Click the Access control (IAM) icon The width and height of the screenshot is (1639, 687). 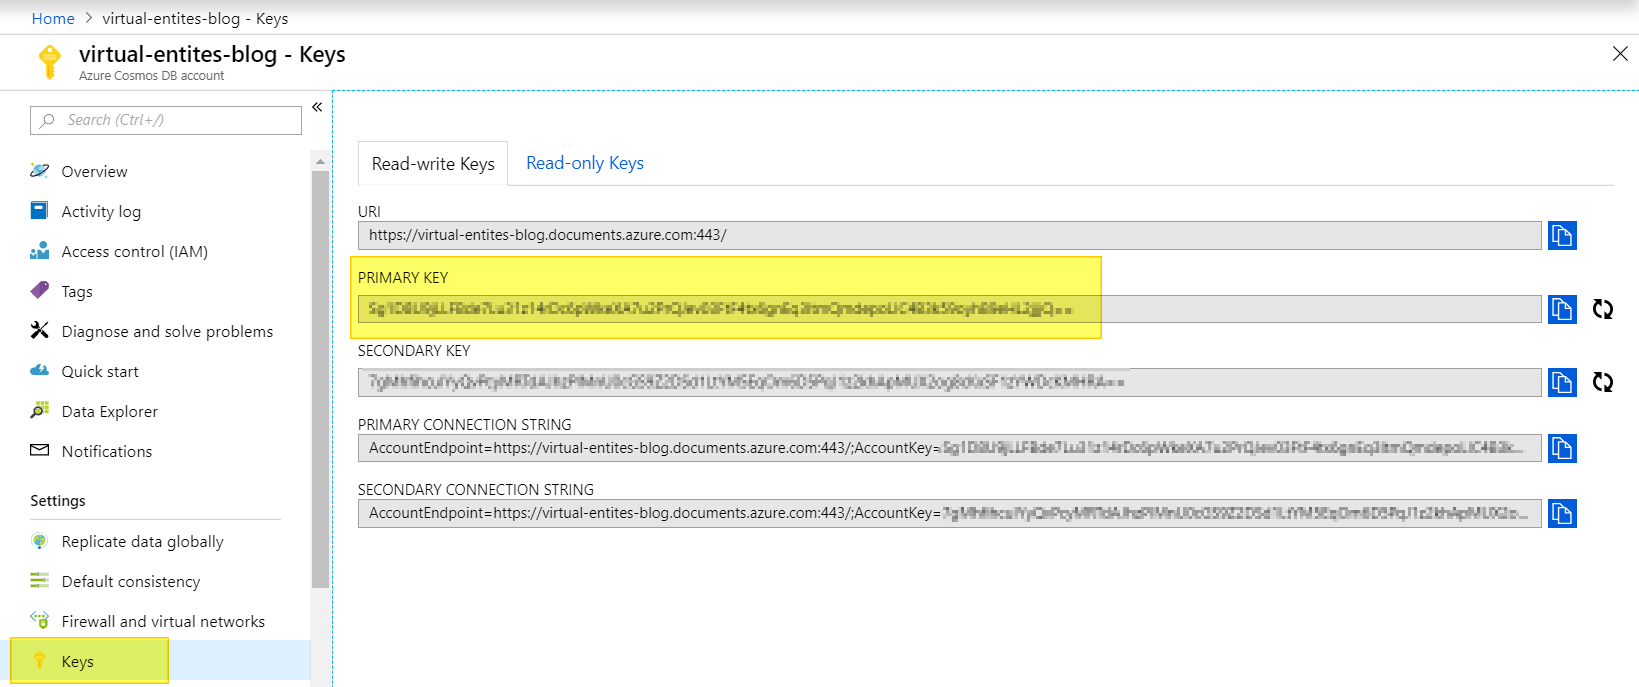[40, 251]
